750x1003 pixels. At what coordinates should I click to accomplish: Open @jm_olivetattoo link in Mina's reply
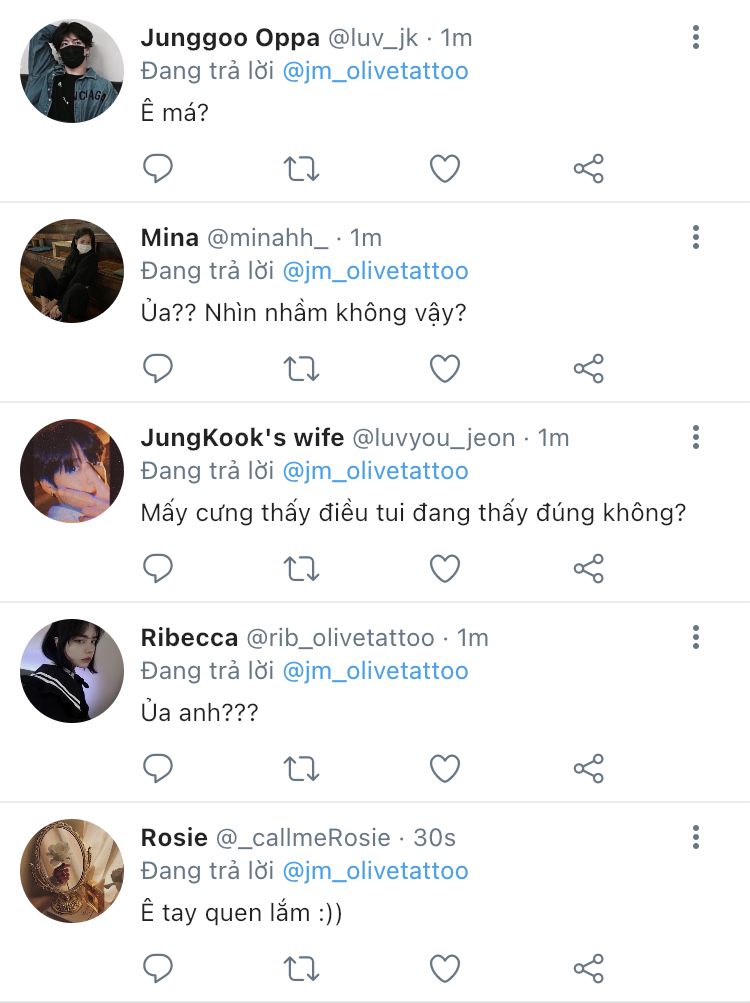click(375, 271)
